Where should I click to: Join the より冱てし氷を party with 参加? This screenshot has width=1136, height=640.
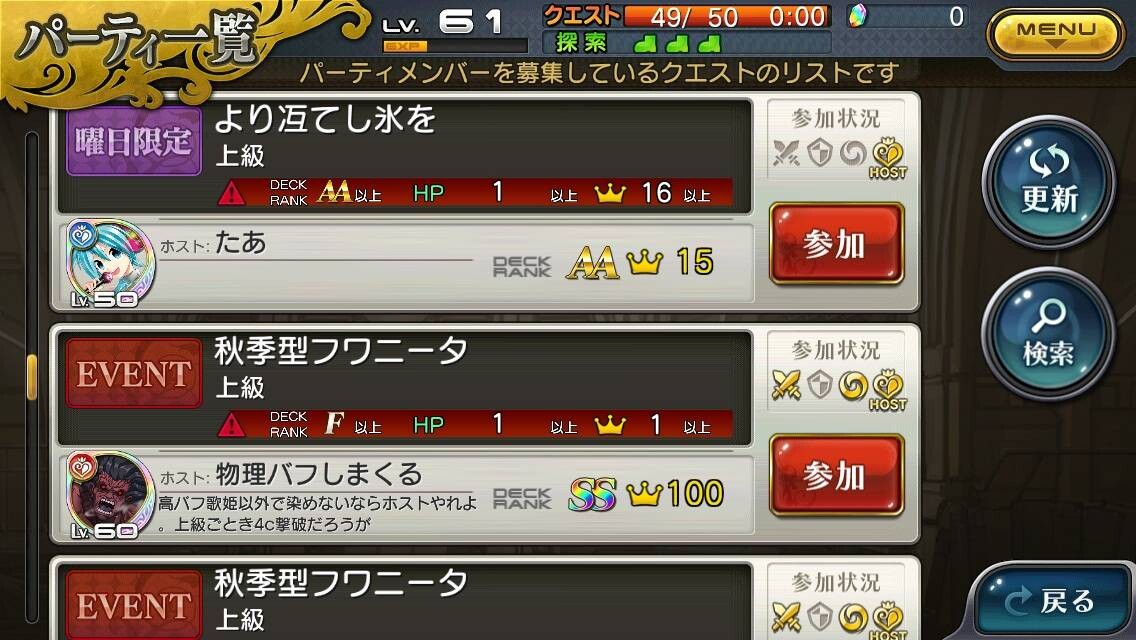pos(836,244)
